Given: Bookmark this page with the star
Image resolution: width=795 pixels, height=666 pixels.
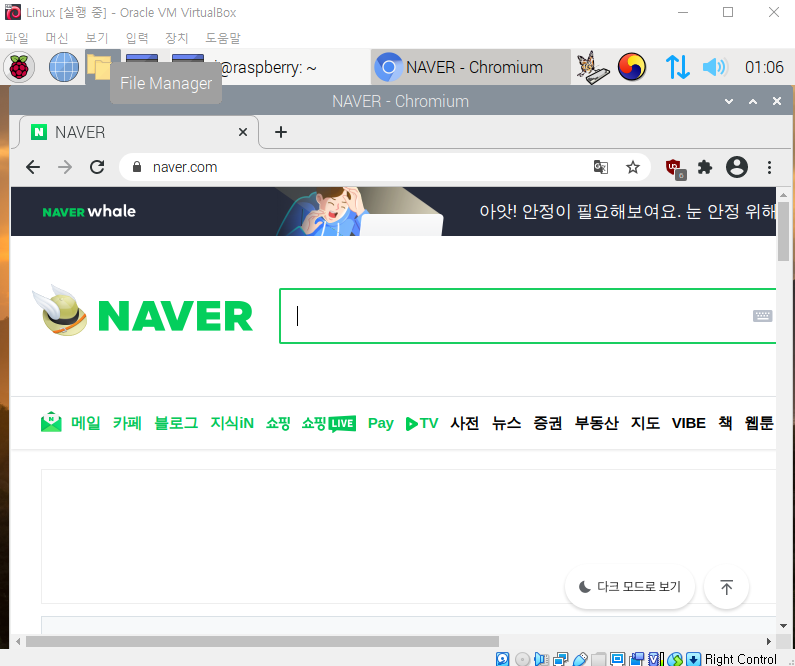Looking at the screenshot, I should coord(632,167).
